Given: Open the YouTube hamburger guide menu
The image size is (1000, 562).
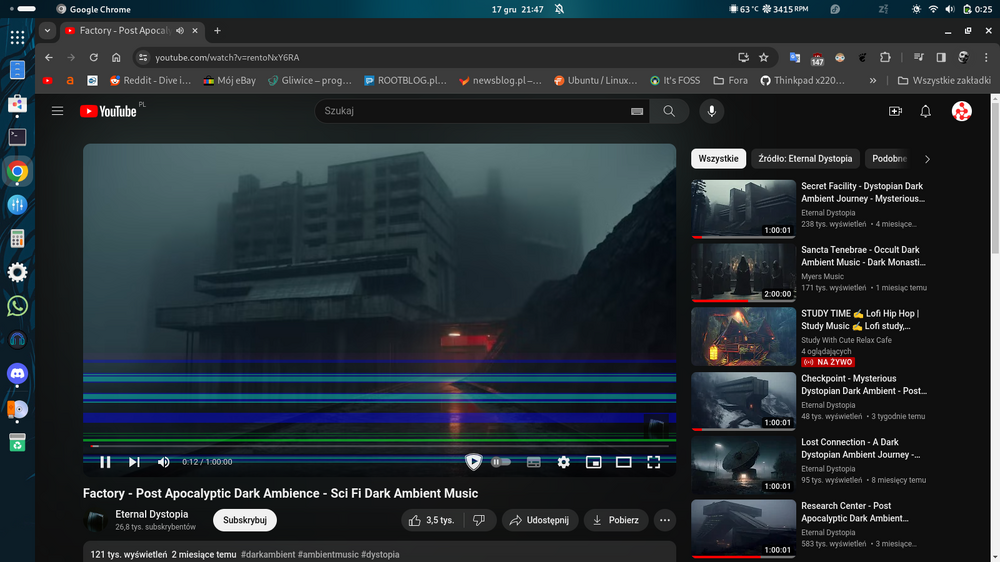Looking at the screenshot, I should [x=58, y=111].
